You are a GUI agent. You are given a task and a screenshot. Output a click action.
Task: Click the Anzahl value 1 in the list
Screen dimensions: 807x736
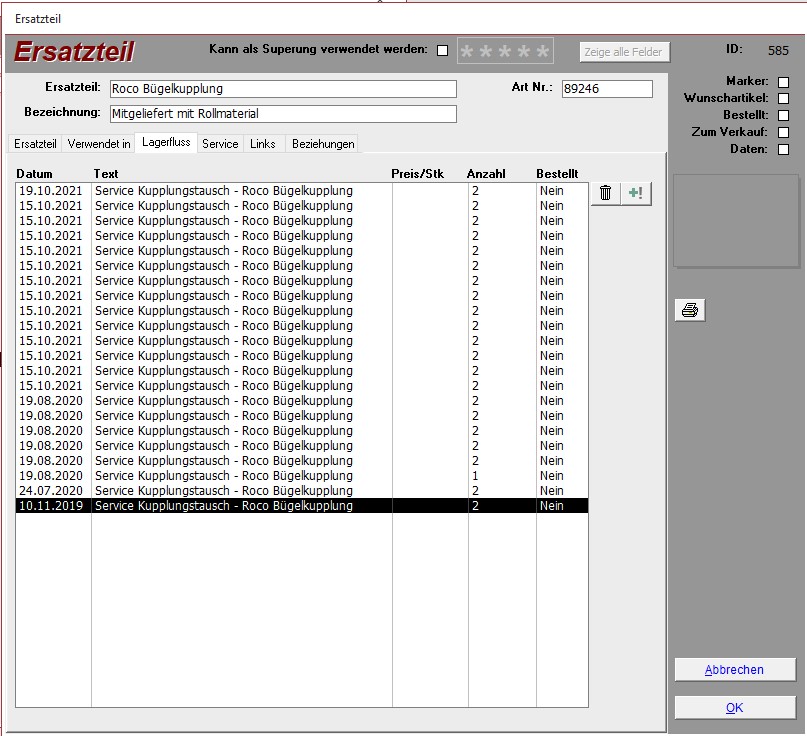(x=475, y=476)
